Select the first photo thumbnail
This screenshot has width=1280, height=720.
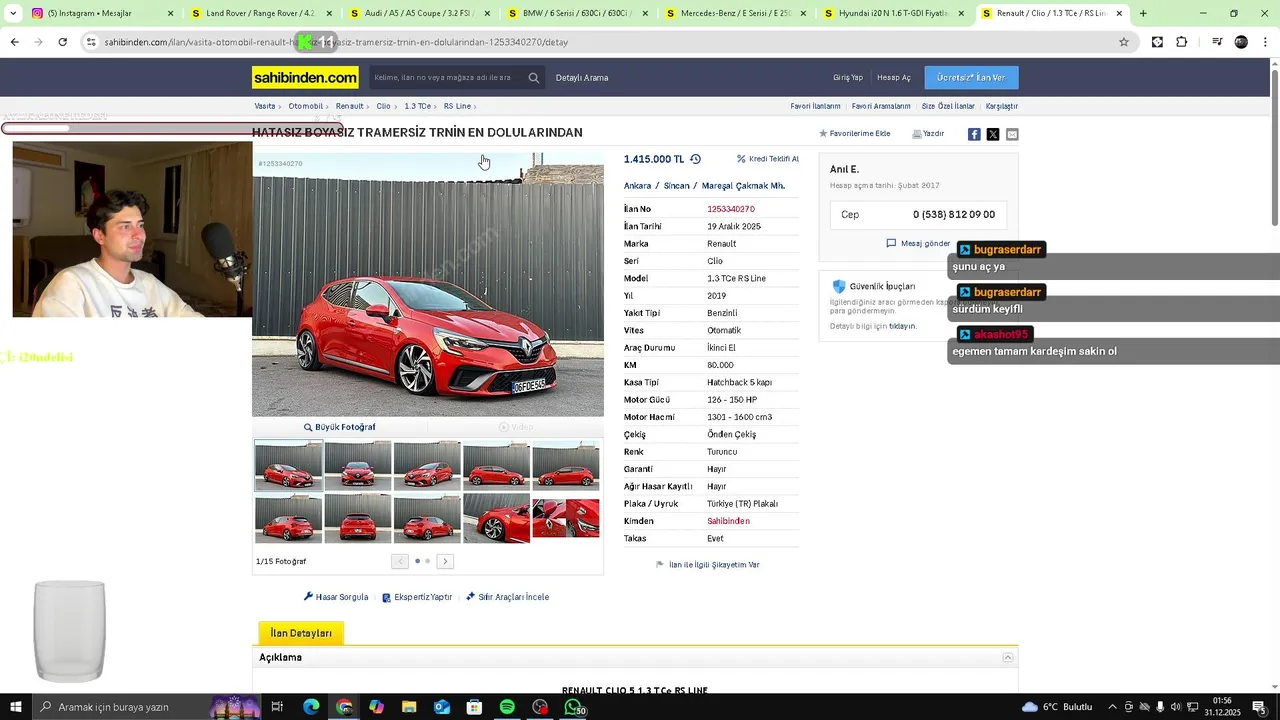(x=289, y=466)
